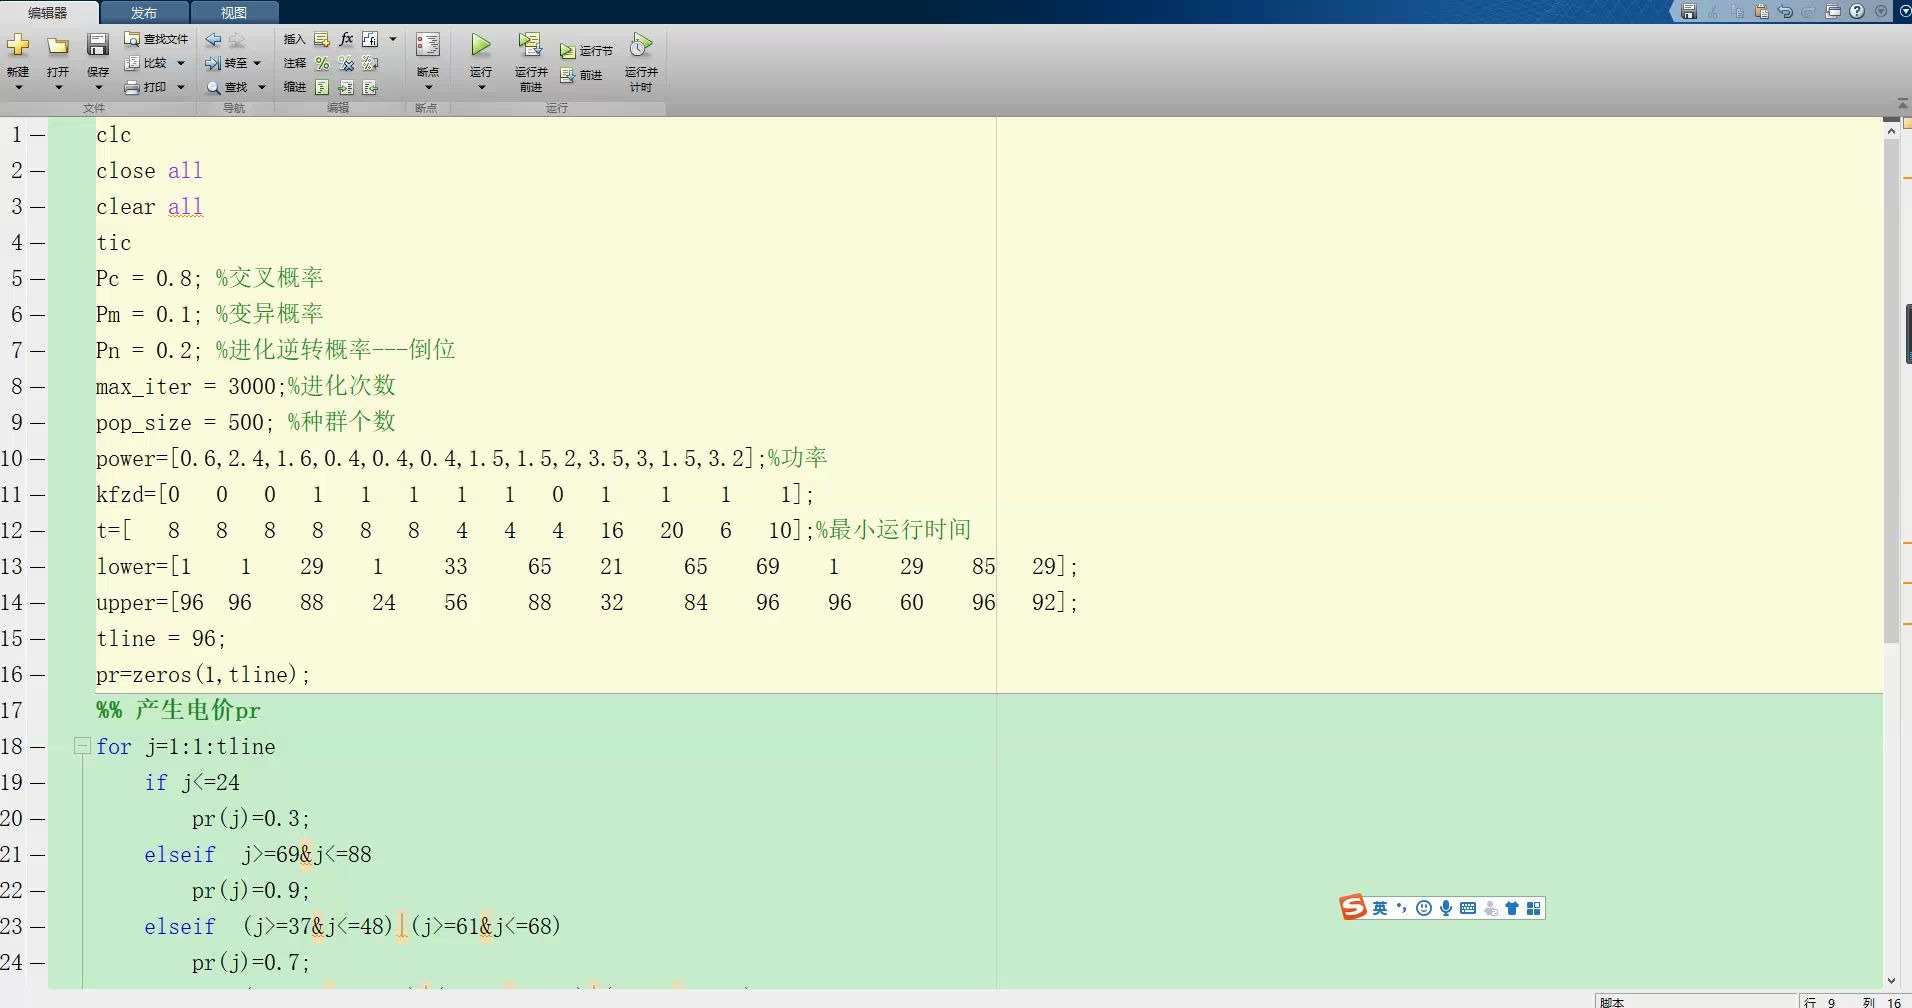Click the smart indent icon

(322, 87)
